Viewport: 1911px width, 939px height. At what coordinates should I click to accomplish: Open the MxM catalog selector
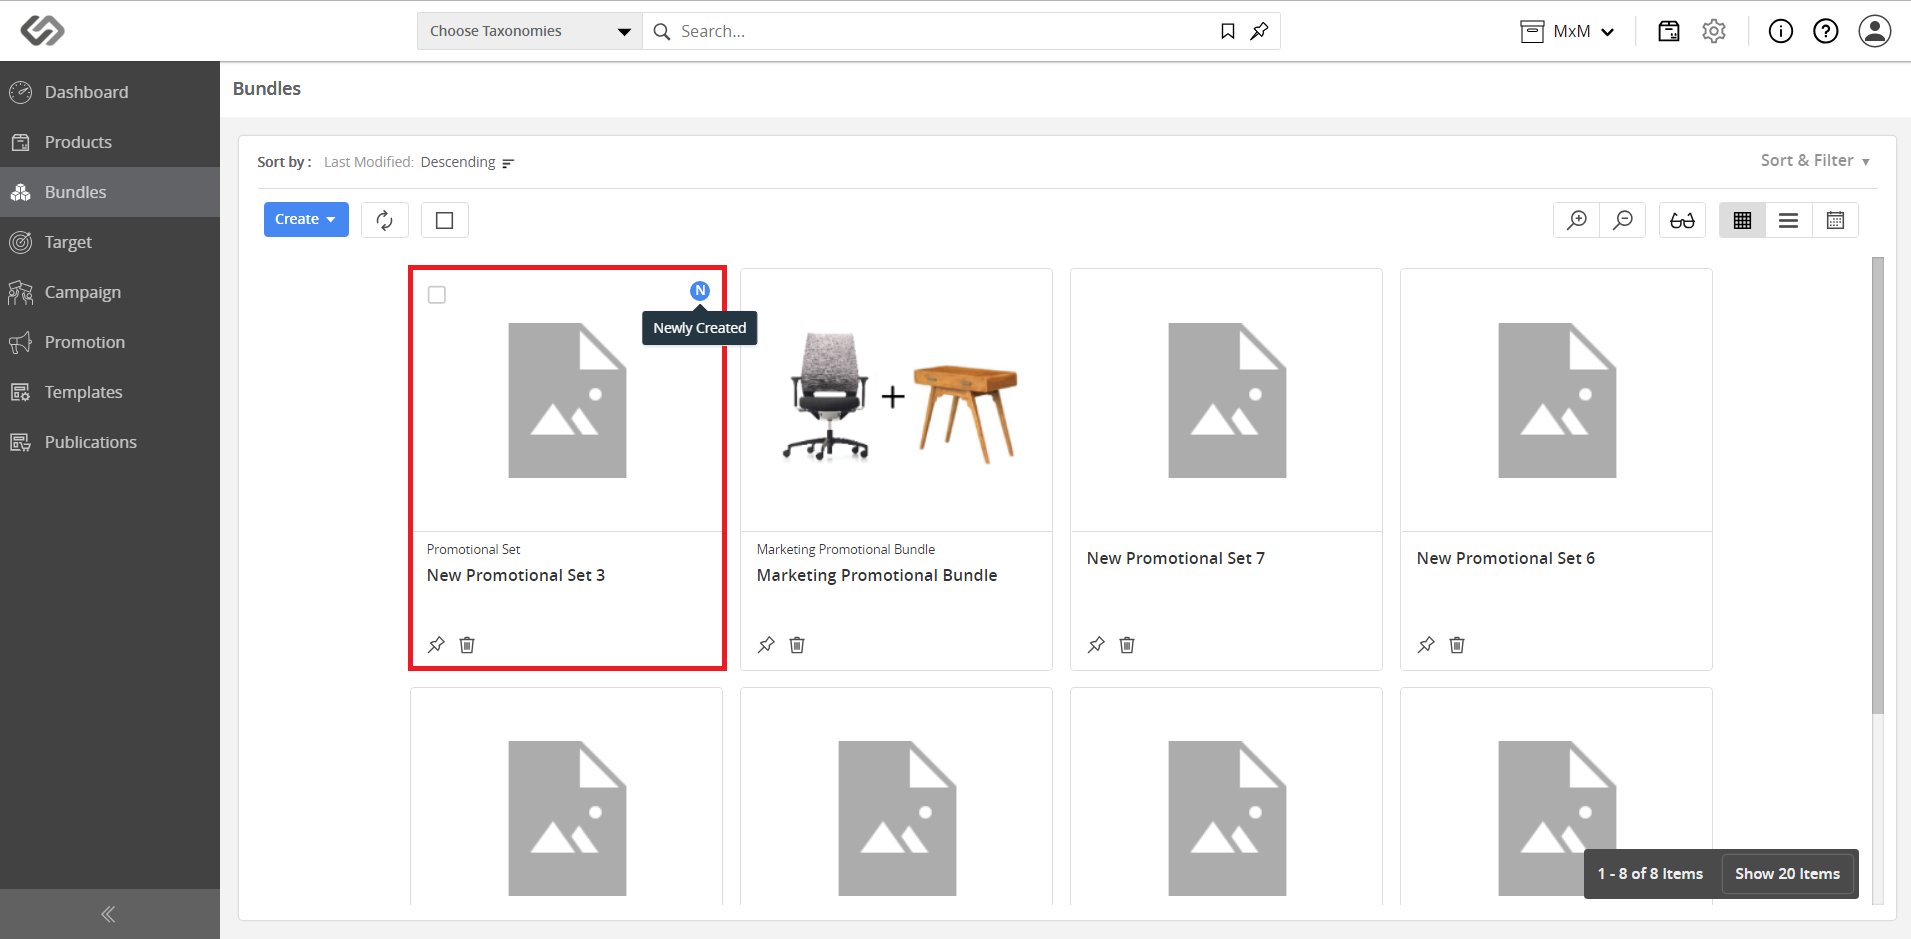click(1567, 31)
